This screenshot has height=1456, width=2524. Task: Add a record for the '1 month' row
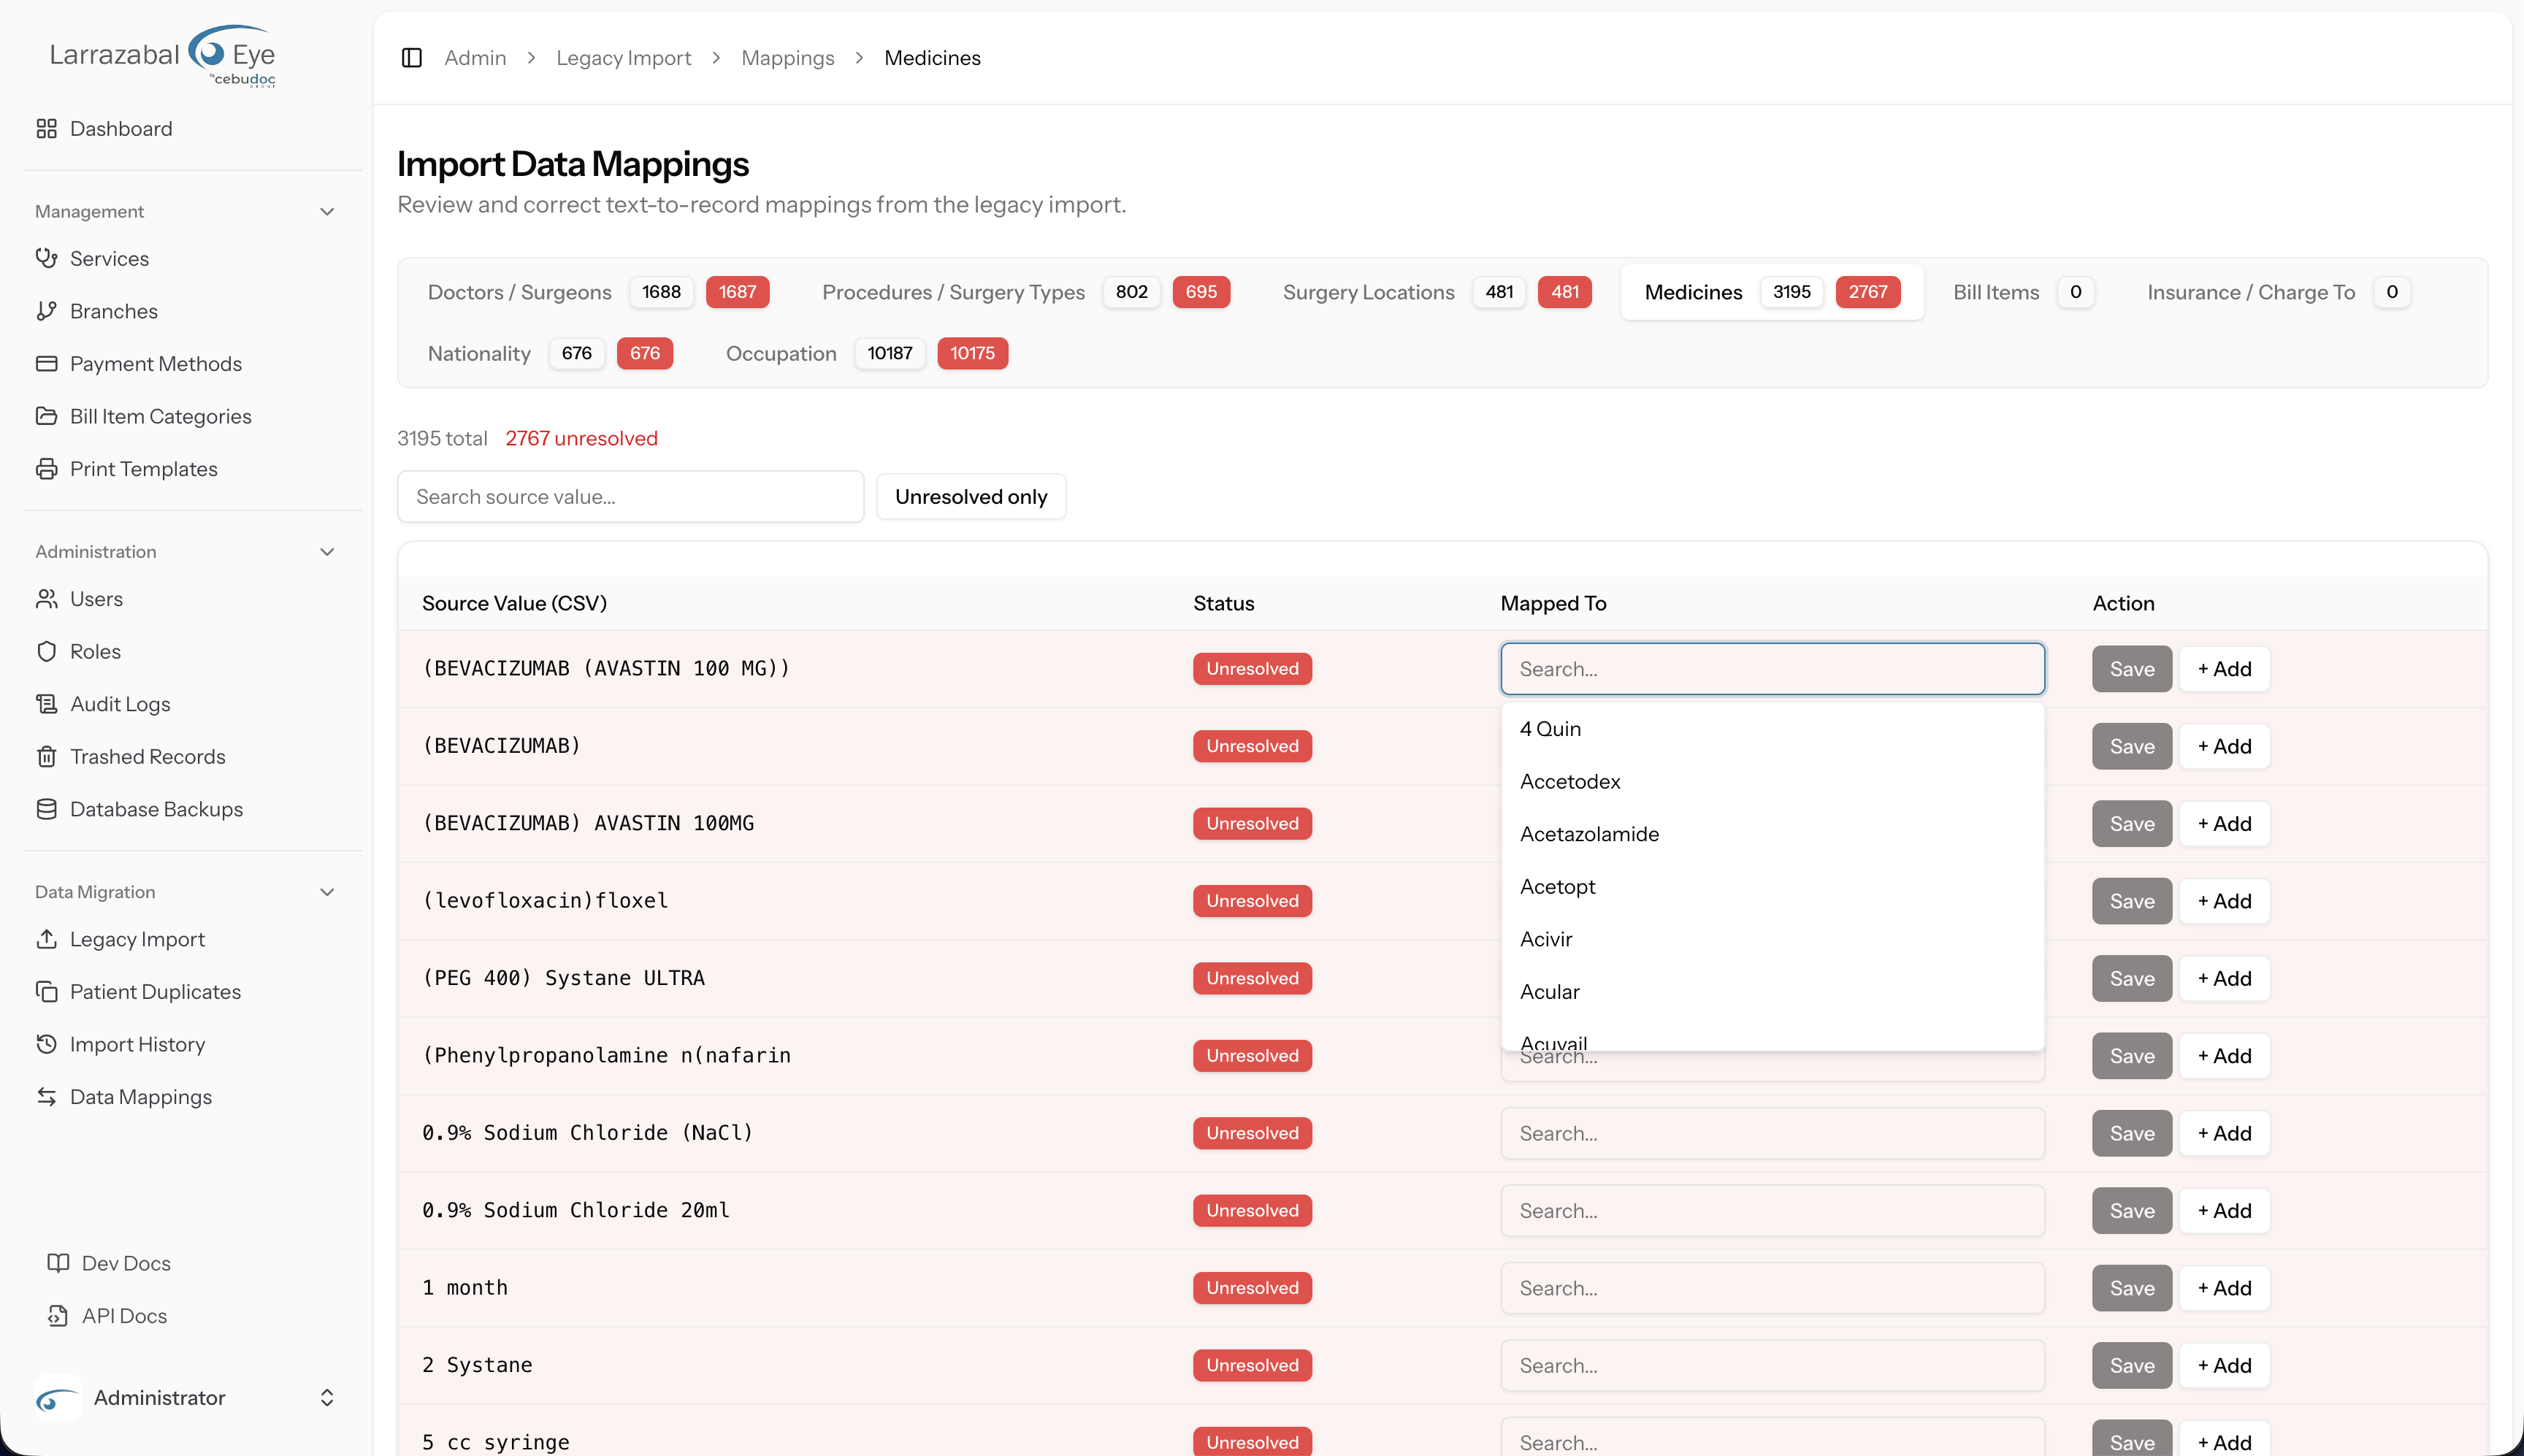coord(2224,1288)
